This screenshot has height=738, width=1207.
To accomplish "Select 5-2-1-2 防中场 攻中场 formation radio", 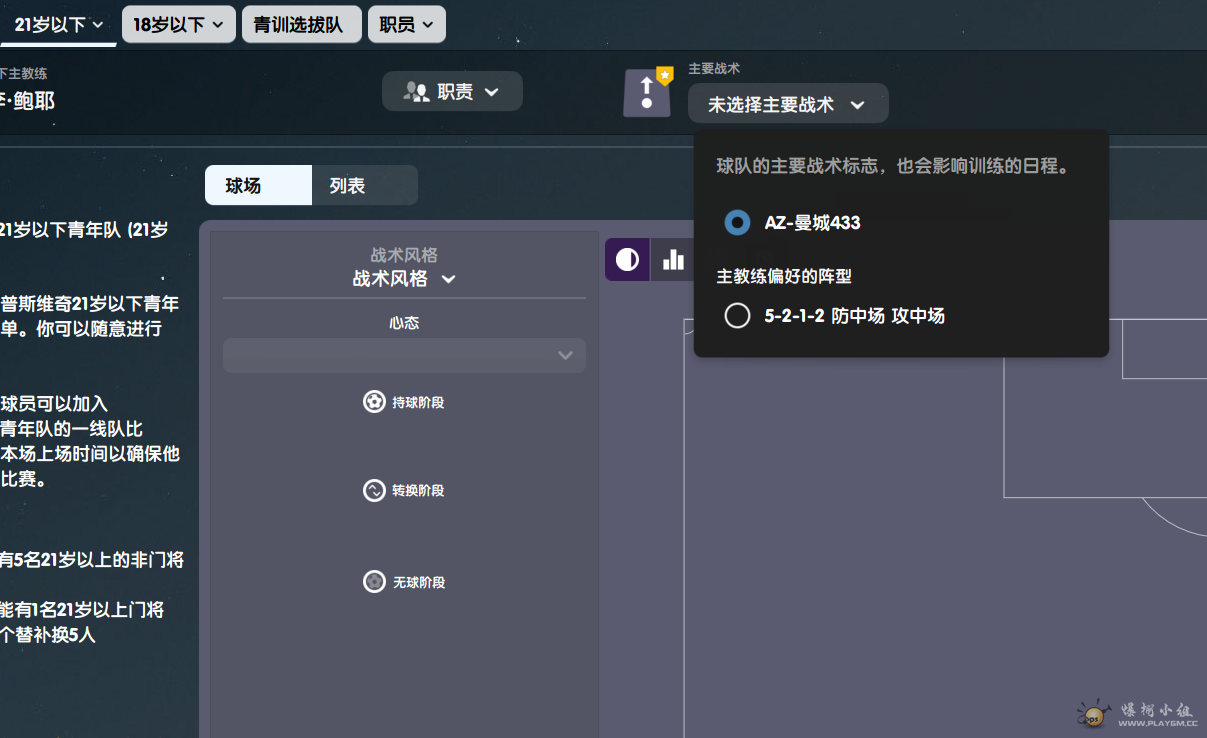I will [x=737, y=316].
